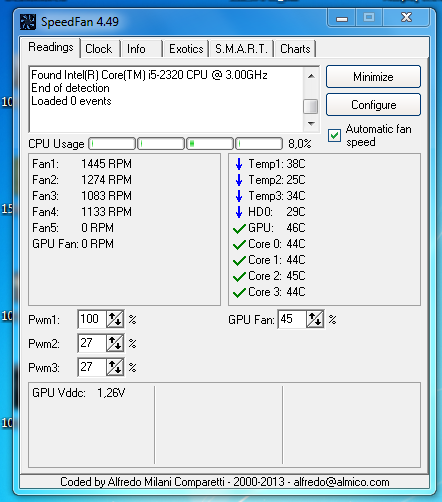
Task: Click the Fan5 0 RPM reading
Action: (73, 228)
